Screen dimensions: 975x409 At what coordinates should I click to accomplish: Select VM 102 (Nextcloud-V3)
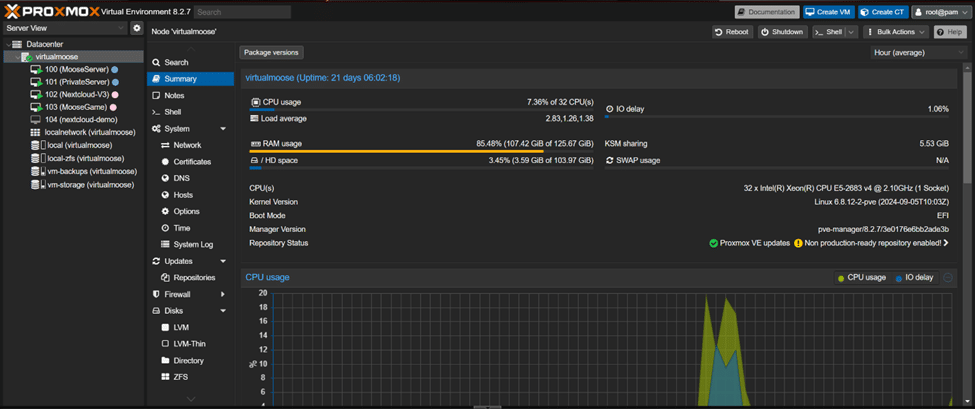click(77, 94)
